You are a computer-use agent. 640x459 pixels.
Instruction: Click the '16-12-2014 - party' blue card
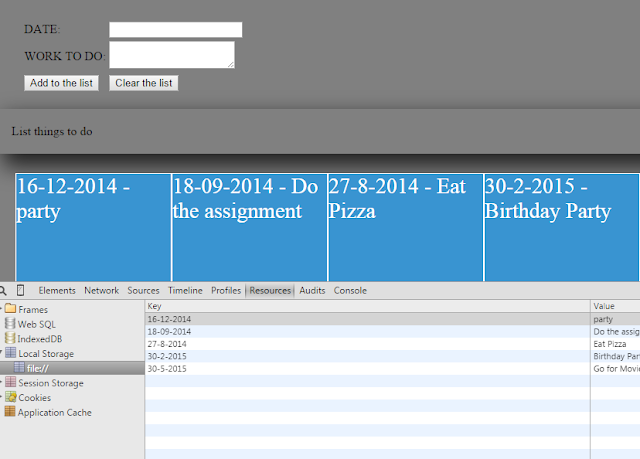[93, 227]
